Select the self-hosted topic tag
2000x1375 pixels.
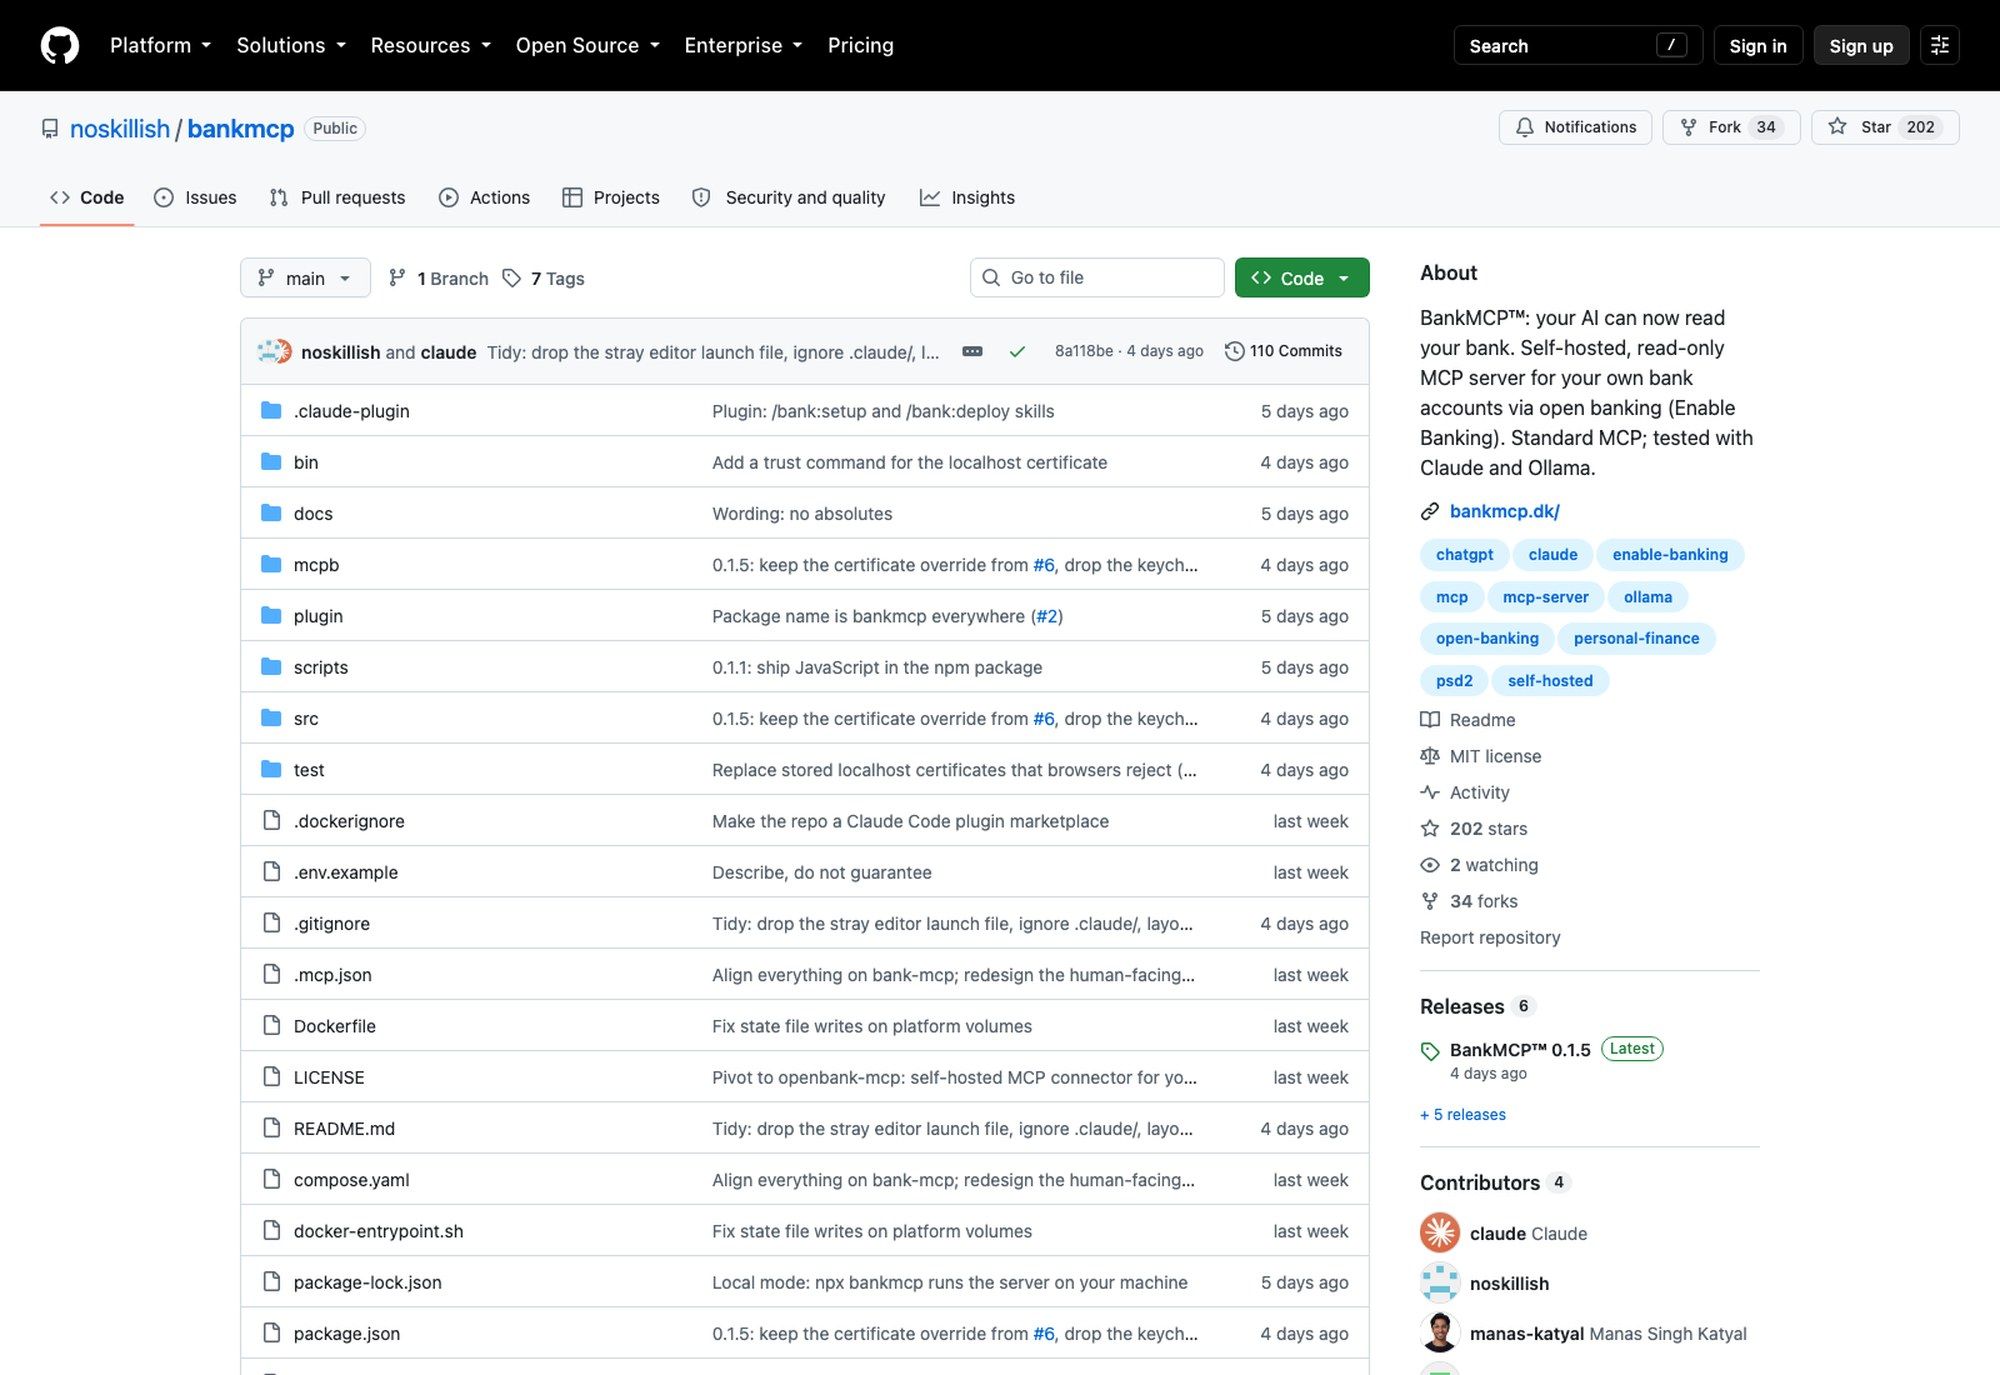tap(1550, 681)
